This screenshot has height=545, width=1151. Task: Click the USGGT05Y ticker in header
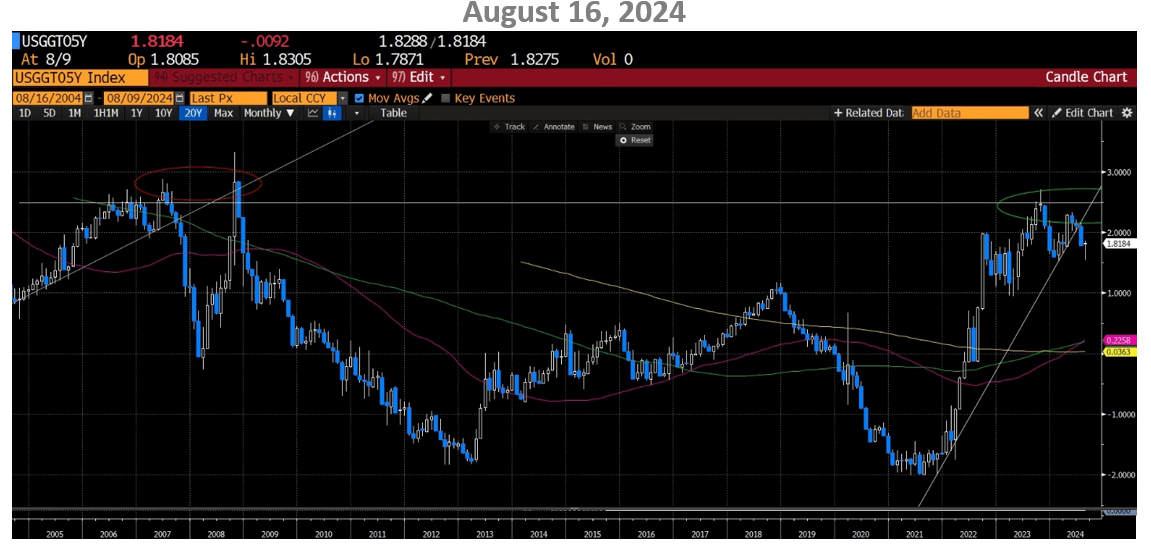click(54, 42)
